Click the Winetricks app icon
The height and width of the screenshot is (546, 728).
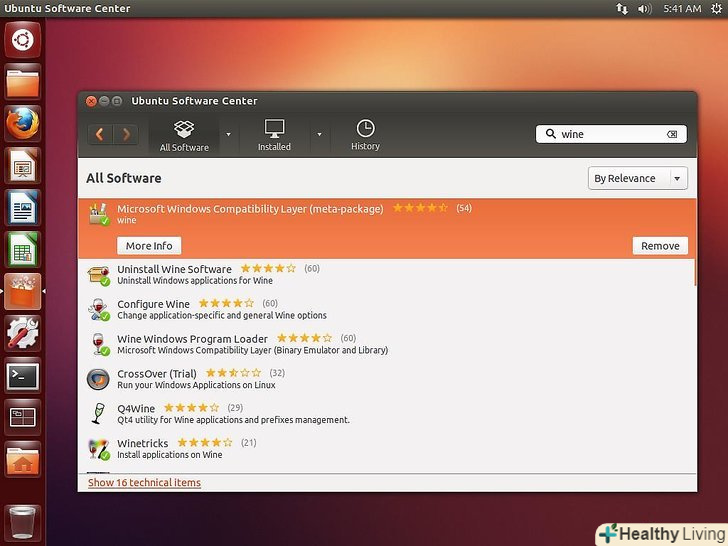[x=97, y=449]
